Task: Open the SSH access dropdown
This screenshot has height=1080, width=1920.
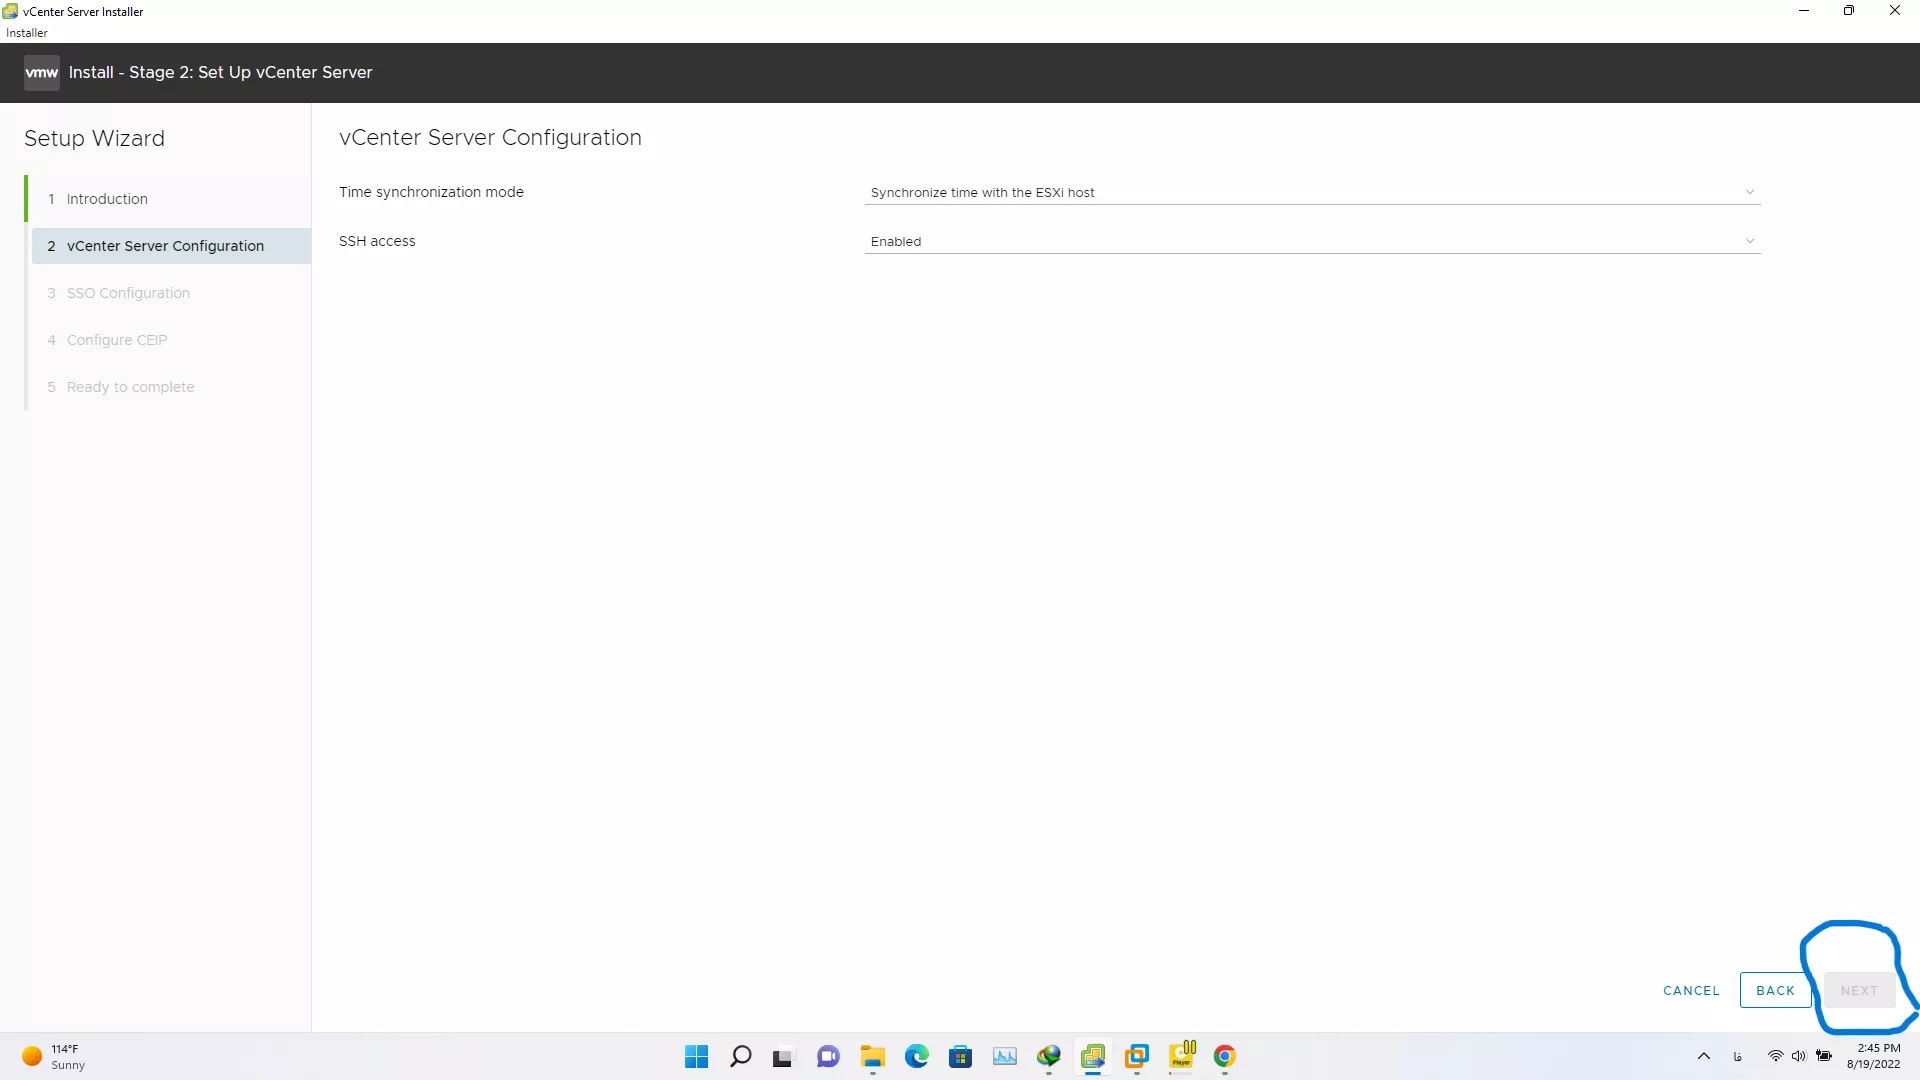Action: [1311, 241]
